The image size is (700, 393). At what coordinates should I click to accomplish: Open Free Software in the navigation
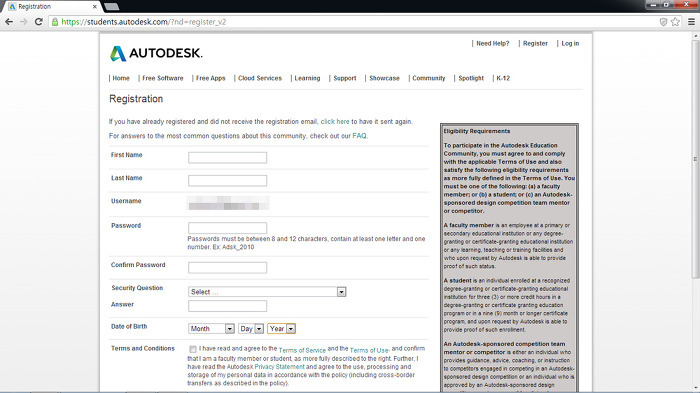[x=162, y=78]
